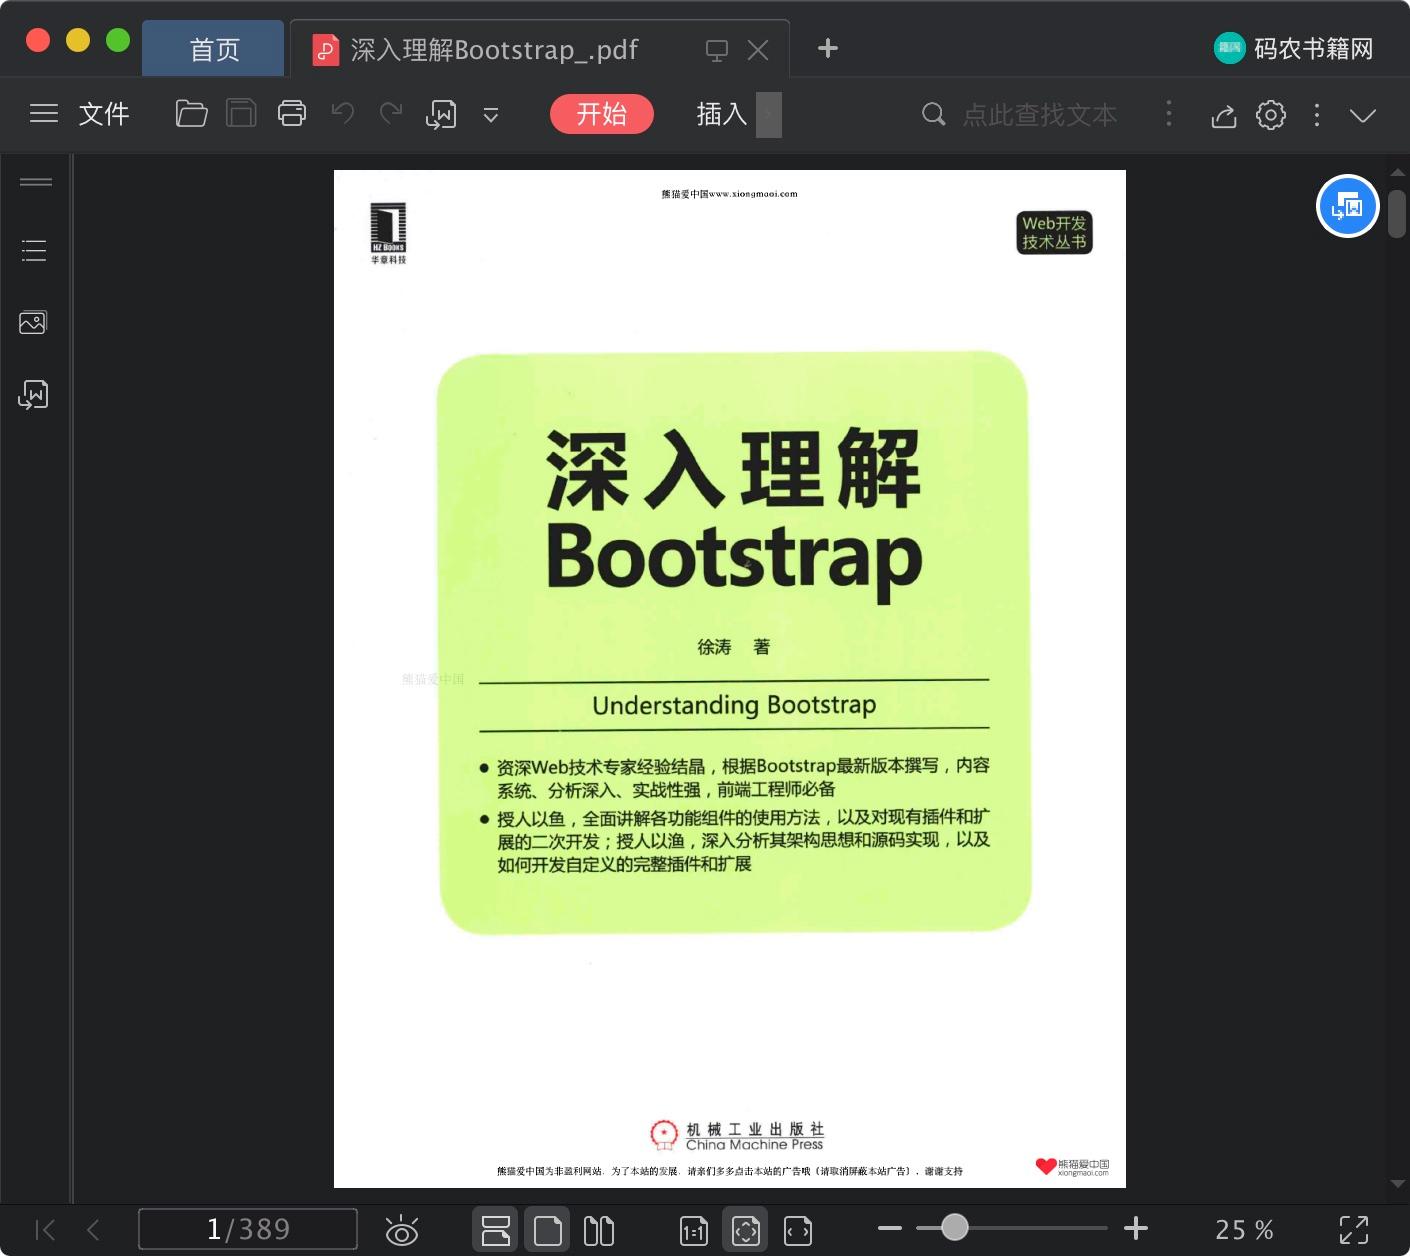Click vertical scrollbar thumb
The image size is (1410, 1256).
point(1397,213)
